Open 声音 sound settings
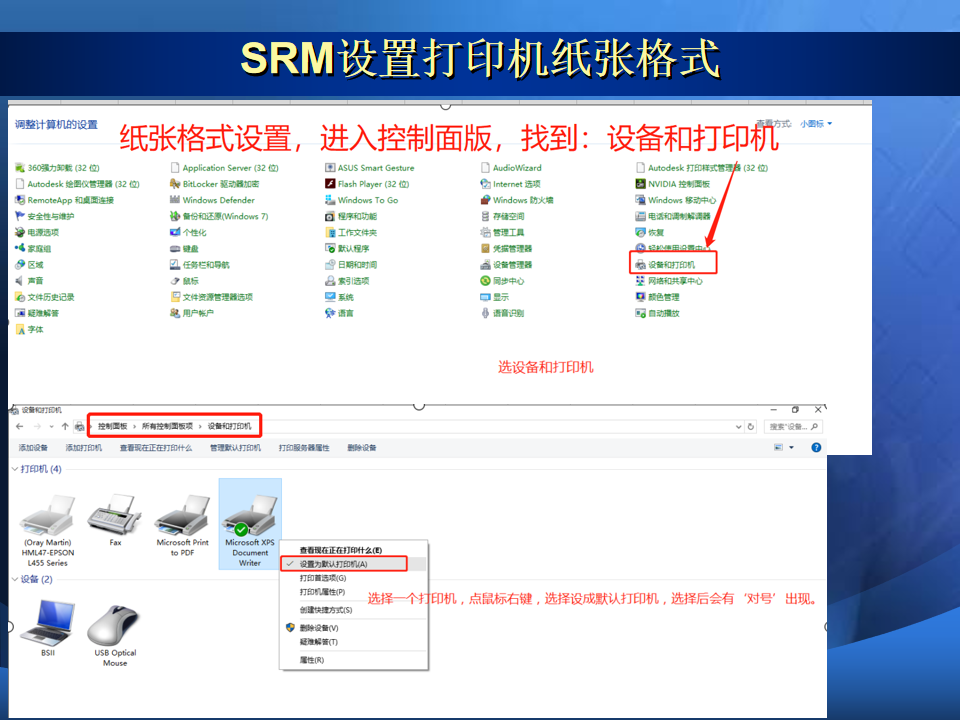The image size is (960, 720). (x=29, y=281)
